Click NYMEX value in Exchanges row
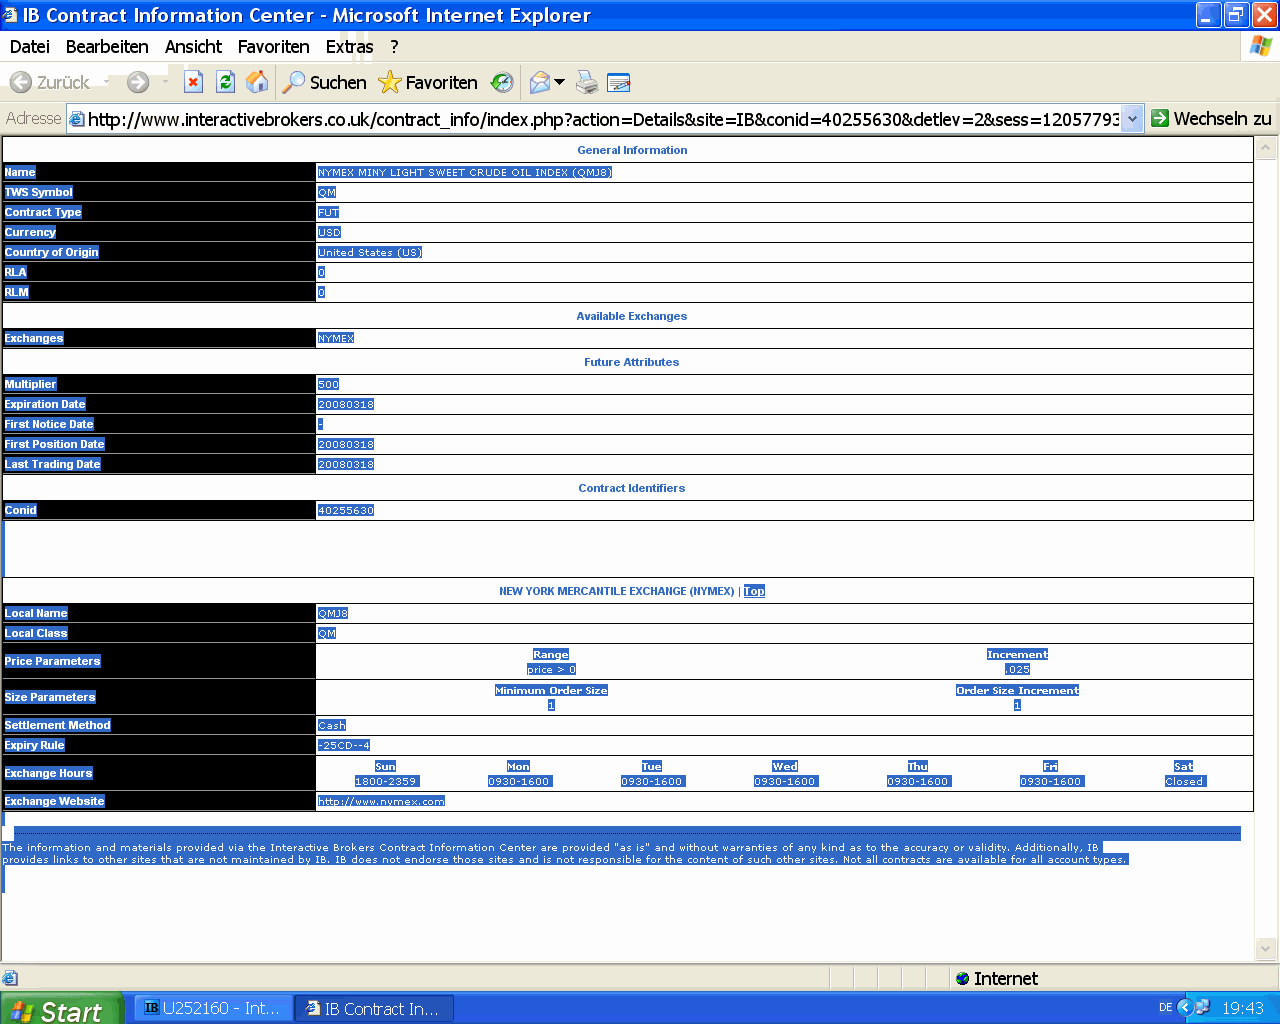The width and height of the screenshot is (1280, 1024). click(336, 338)
